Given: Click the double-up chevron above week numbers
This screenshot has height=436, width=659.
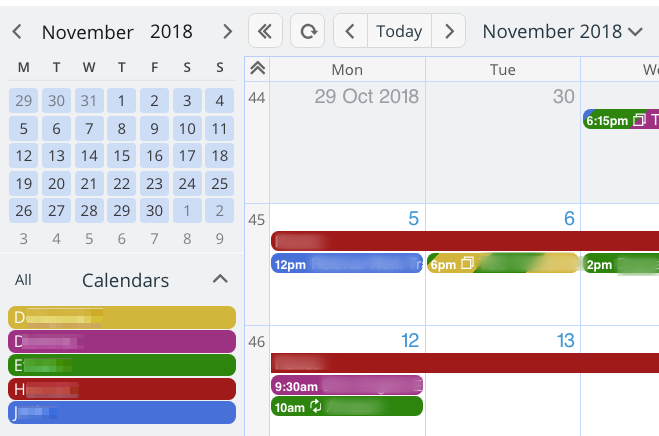Looking at the screenshot, I should 257,68.
